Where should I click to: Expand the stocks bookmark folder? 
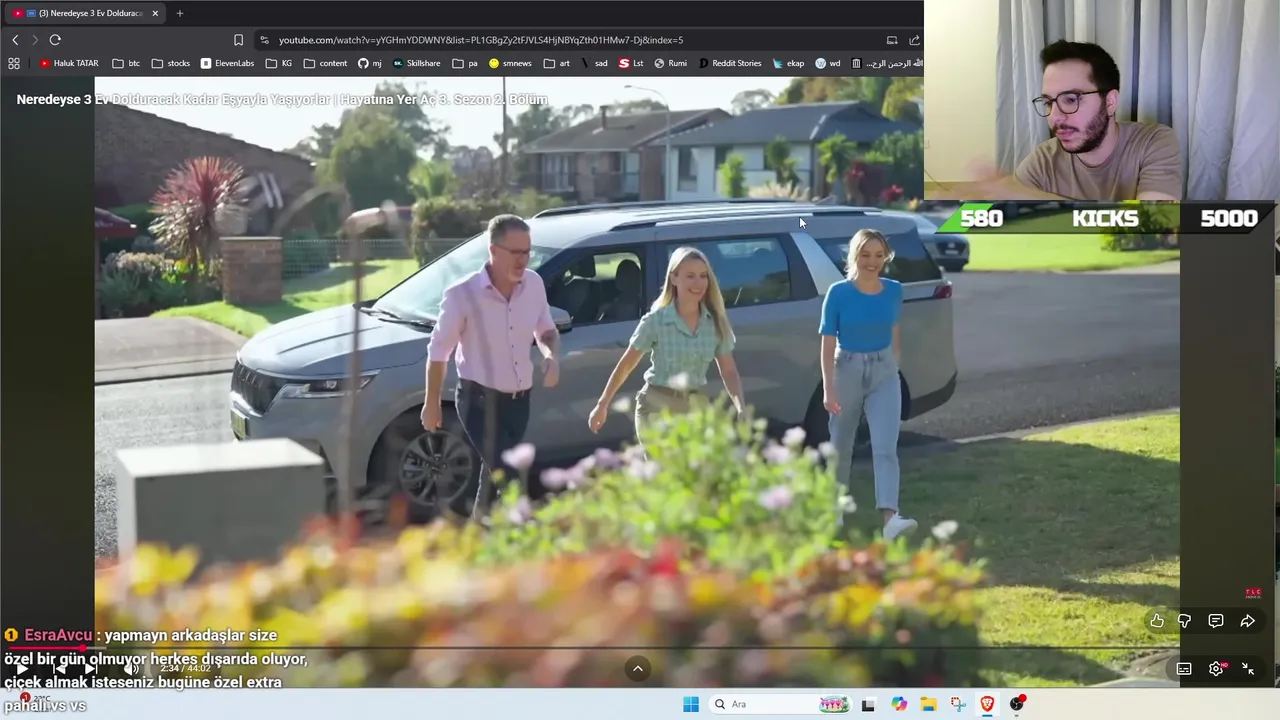pyautogui.click(x=170, y=63)
